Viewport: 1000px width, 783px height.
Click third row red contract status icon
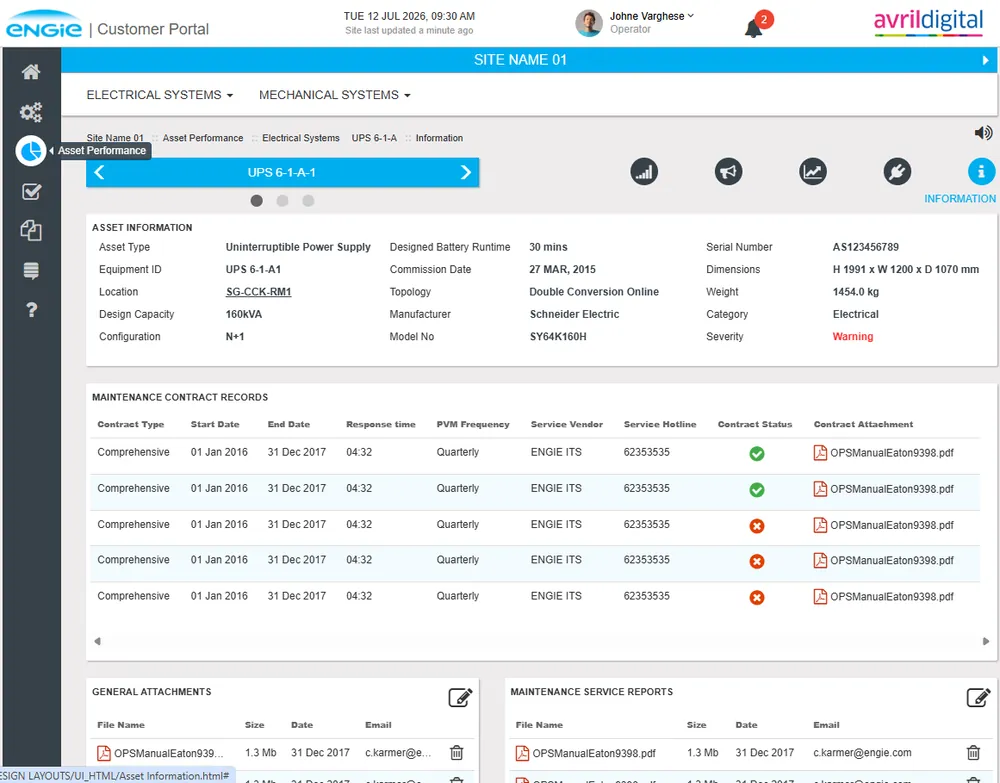tap(756, 526)
